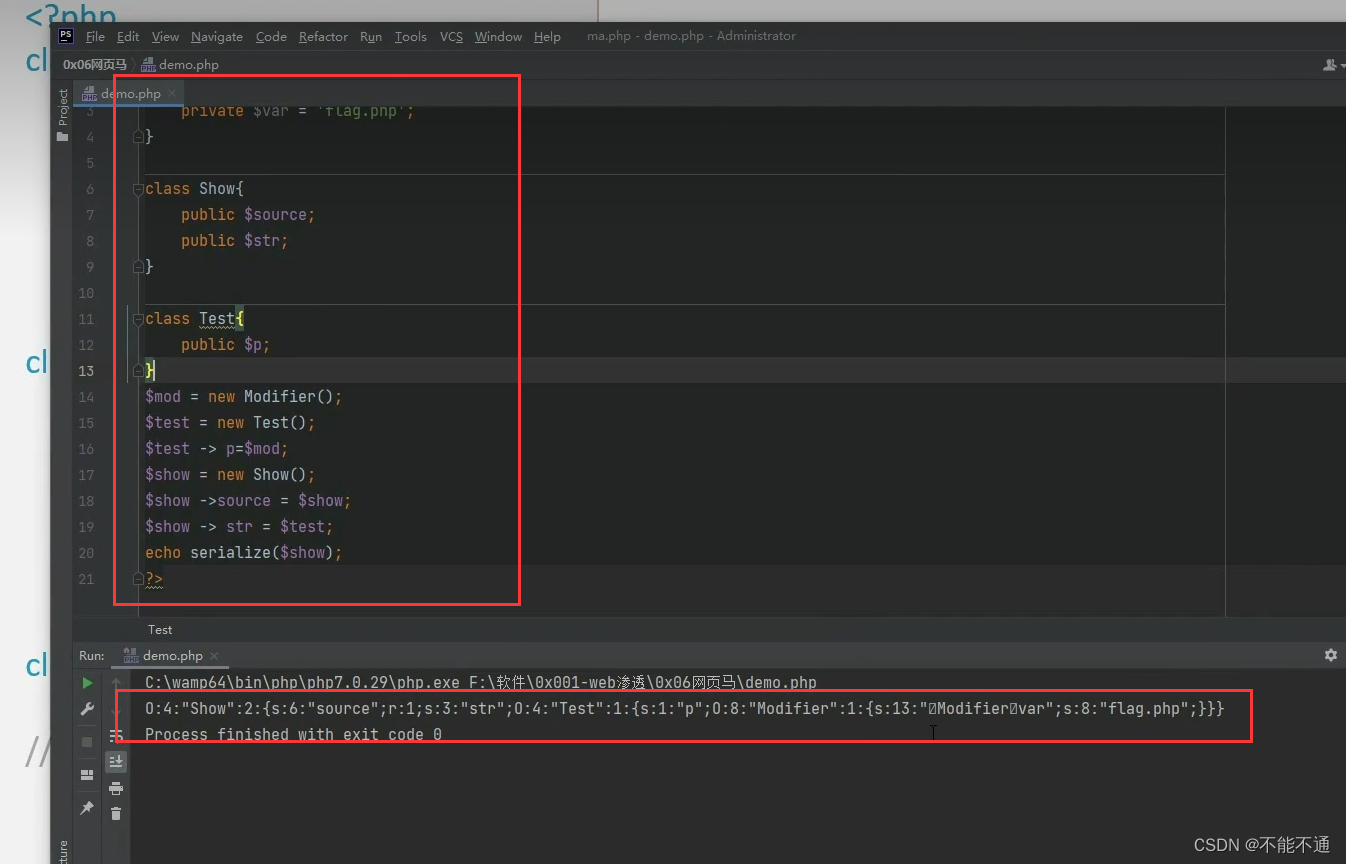Click the '$test = new Test();' line
Viewport: 1346px width, 864px height.
[x=230, y=423]
